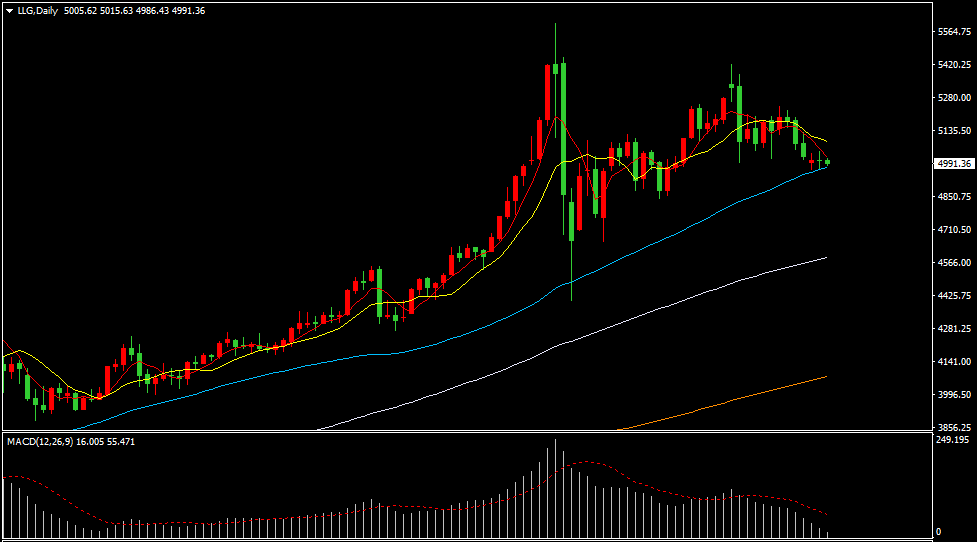Click the 4281.25 level on price scale
977x542 pixels.
(x=954, y=329)
